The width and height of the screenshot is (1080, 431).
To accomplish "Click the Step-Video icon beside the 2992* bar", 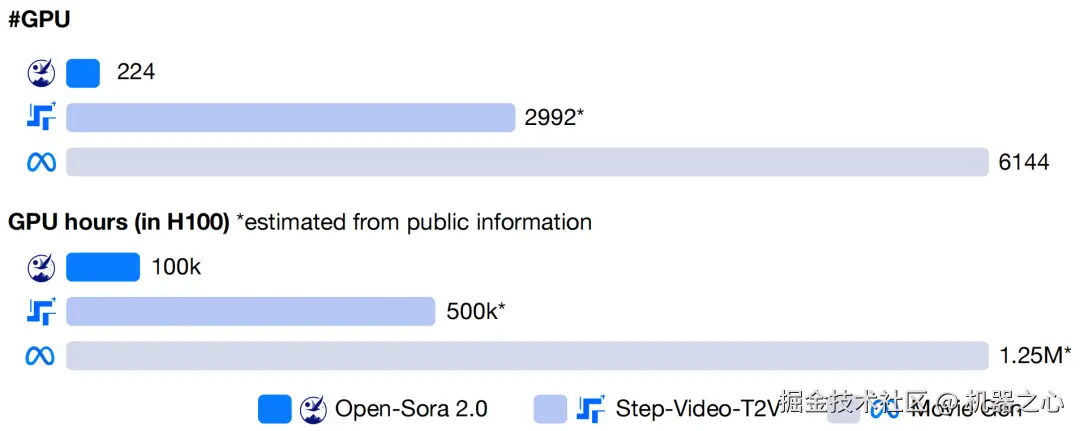I will tap(41, 116).
